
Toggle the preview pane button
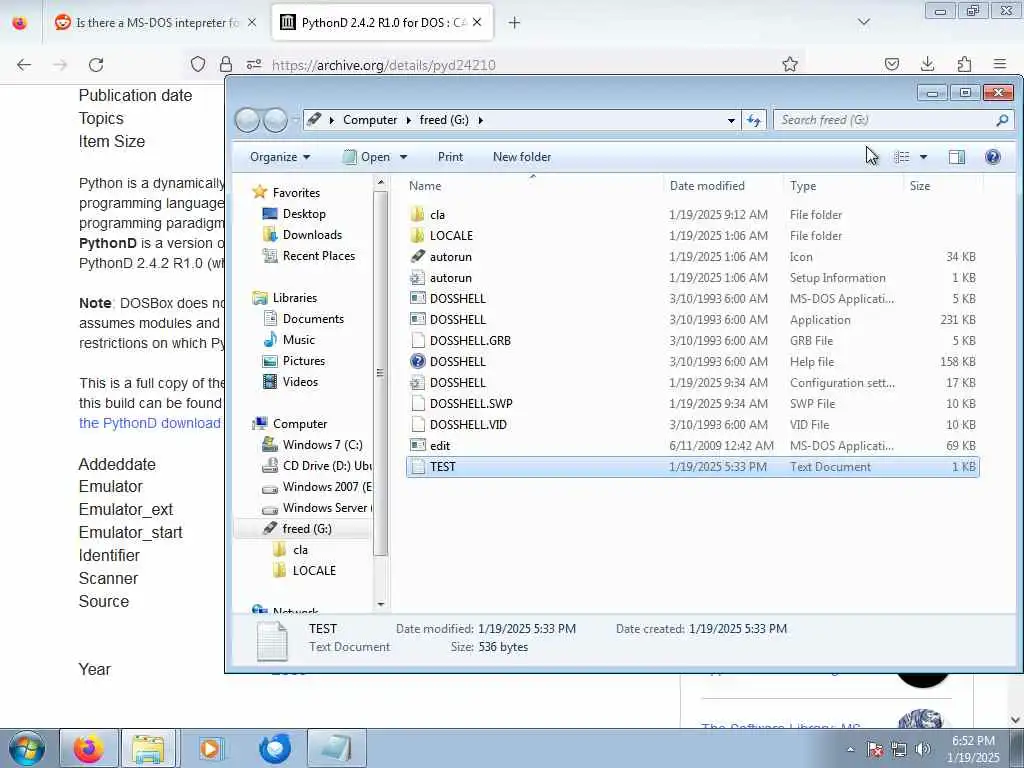pos(957,157)
